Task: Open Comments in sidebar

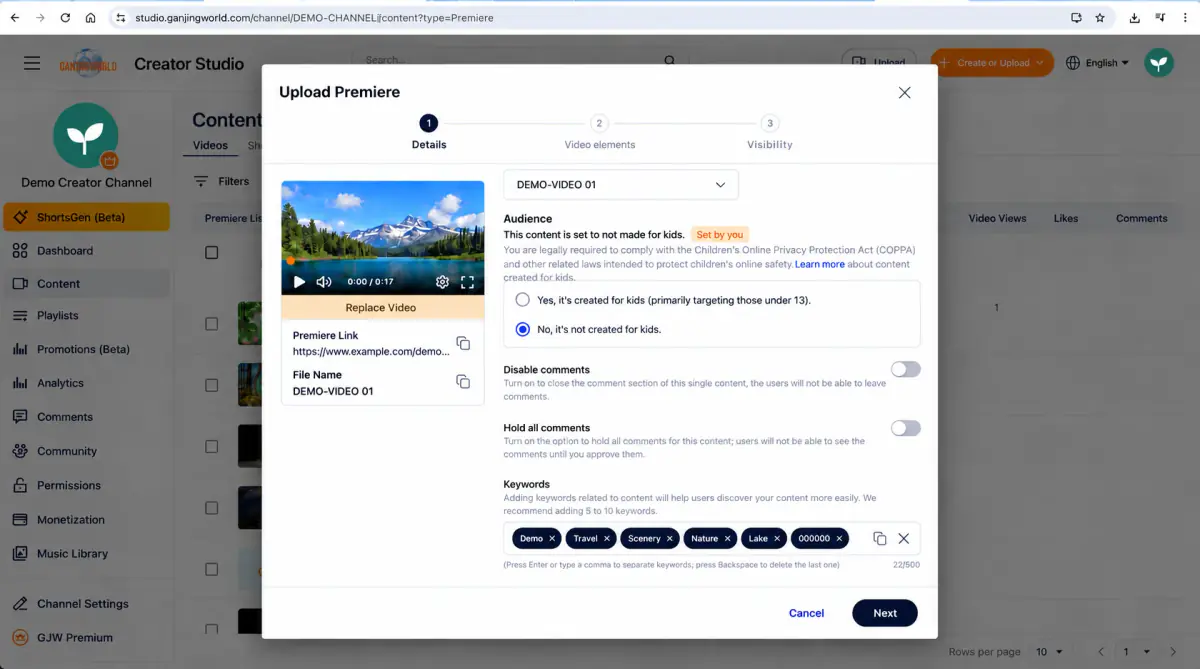Action: [86, 417]
